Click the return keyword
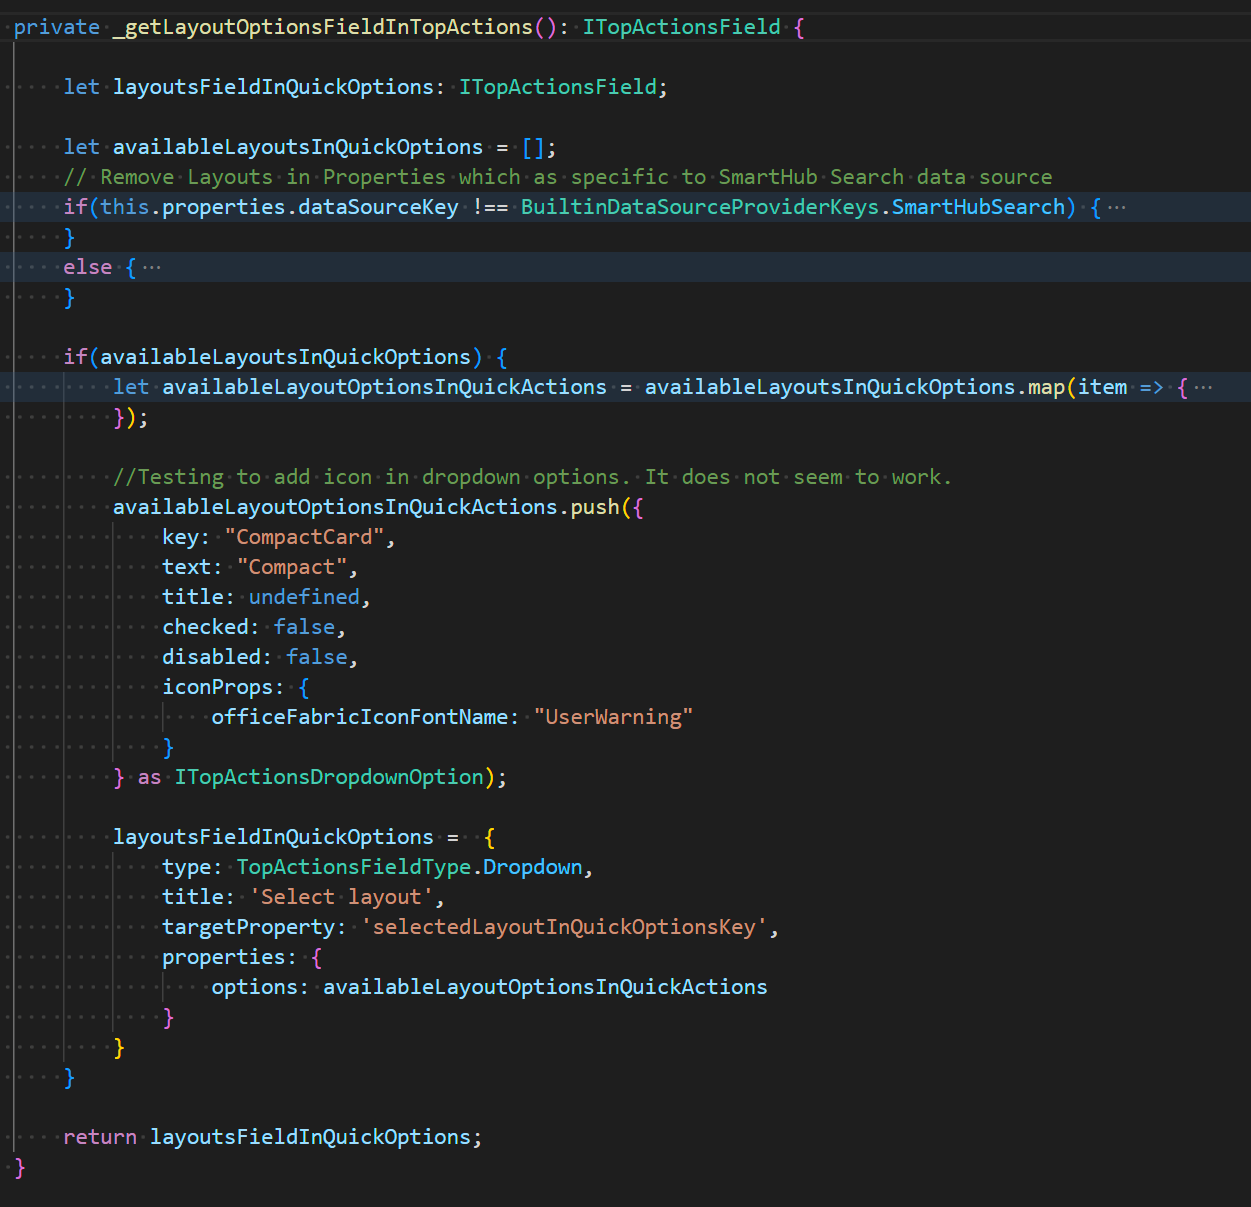Viewport: 1251px width, 1207px height. tap(100, 1137)
